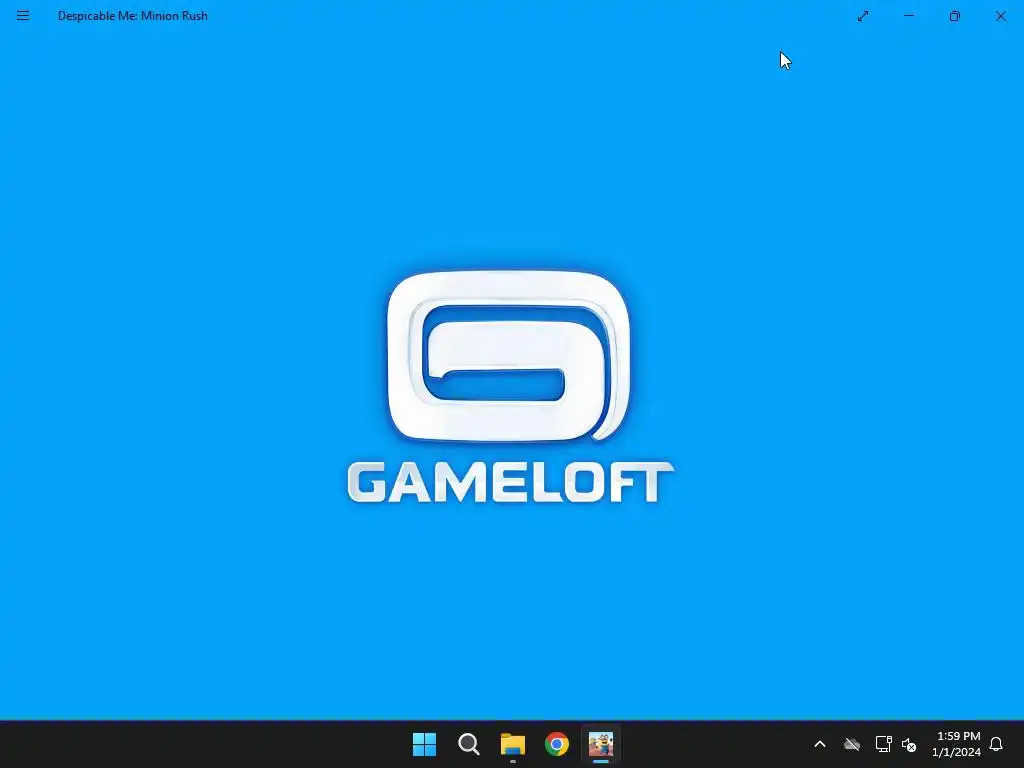1024x768 pixels.
Task: Close the Despicable Me: Minion Rush window
Action: (x=1000, y=16)
